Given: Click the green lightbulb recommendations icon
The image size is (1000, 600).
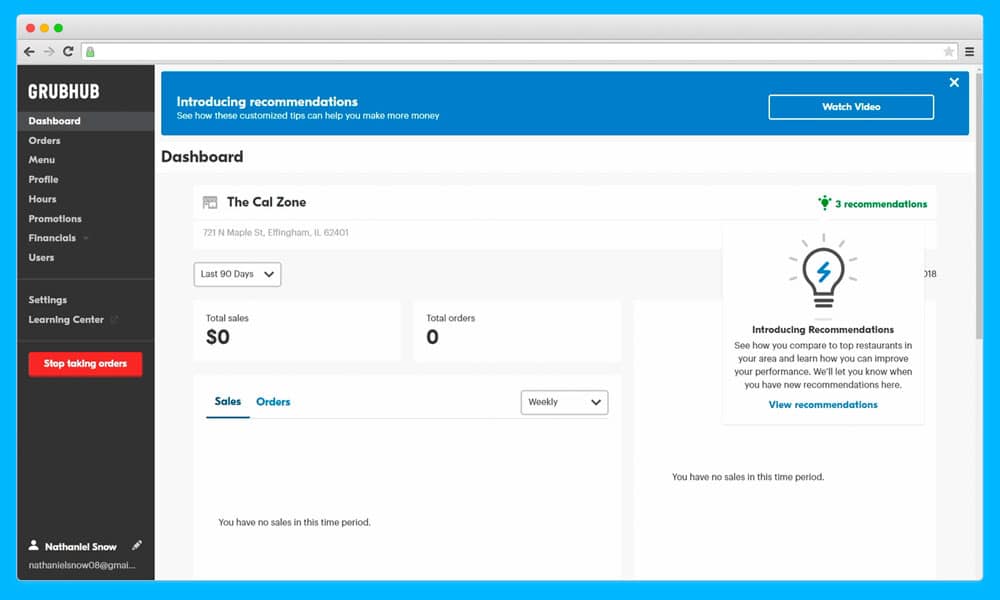Looking at the screenshot, I should [x=825, y=203].
